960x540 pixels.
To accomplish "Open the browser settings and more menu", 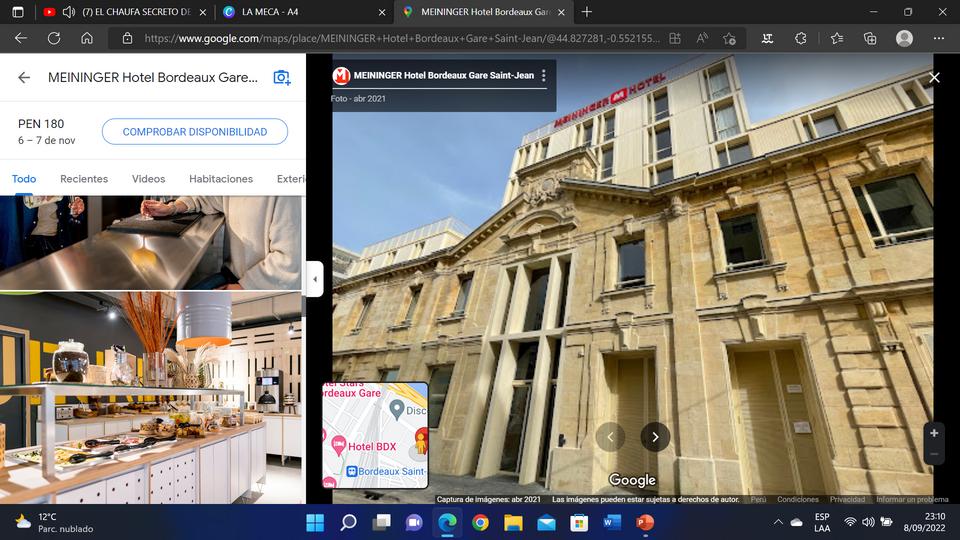I will (939, 39).
